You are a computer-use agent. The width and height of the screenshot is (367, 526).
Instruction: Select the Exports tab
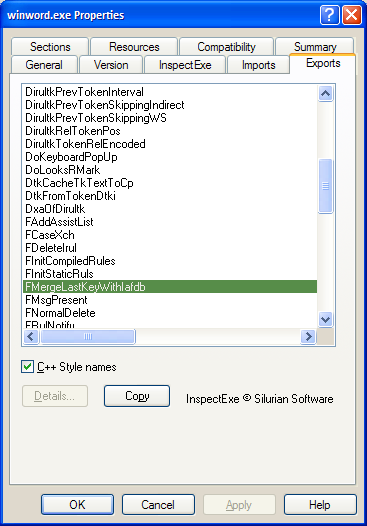pos(323,63)
